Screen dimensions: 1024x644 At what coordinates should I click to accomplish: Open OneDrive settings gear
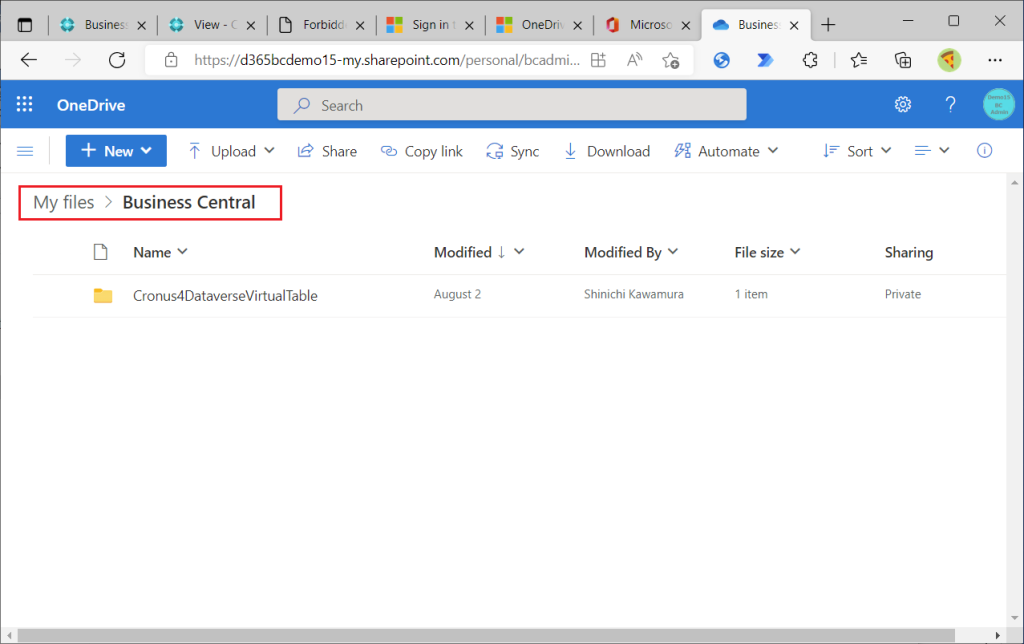pyautogui.click(x=903, y=104)
